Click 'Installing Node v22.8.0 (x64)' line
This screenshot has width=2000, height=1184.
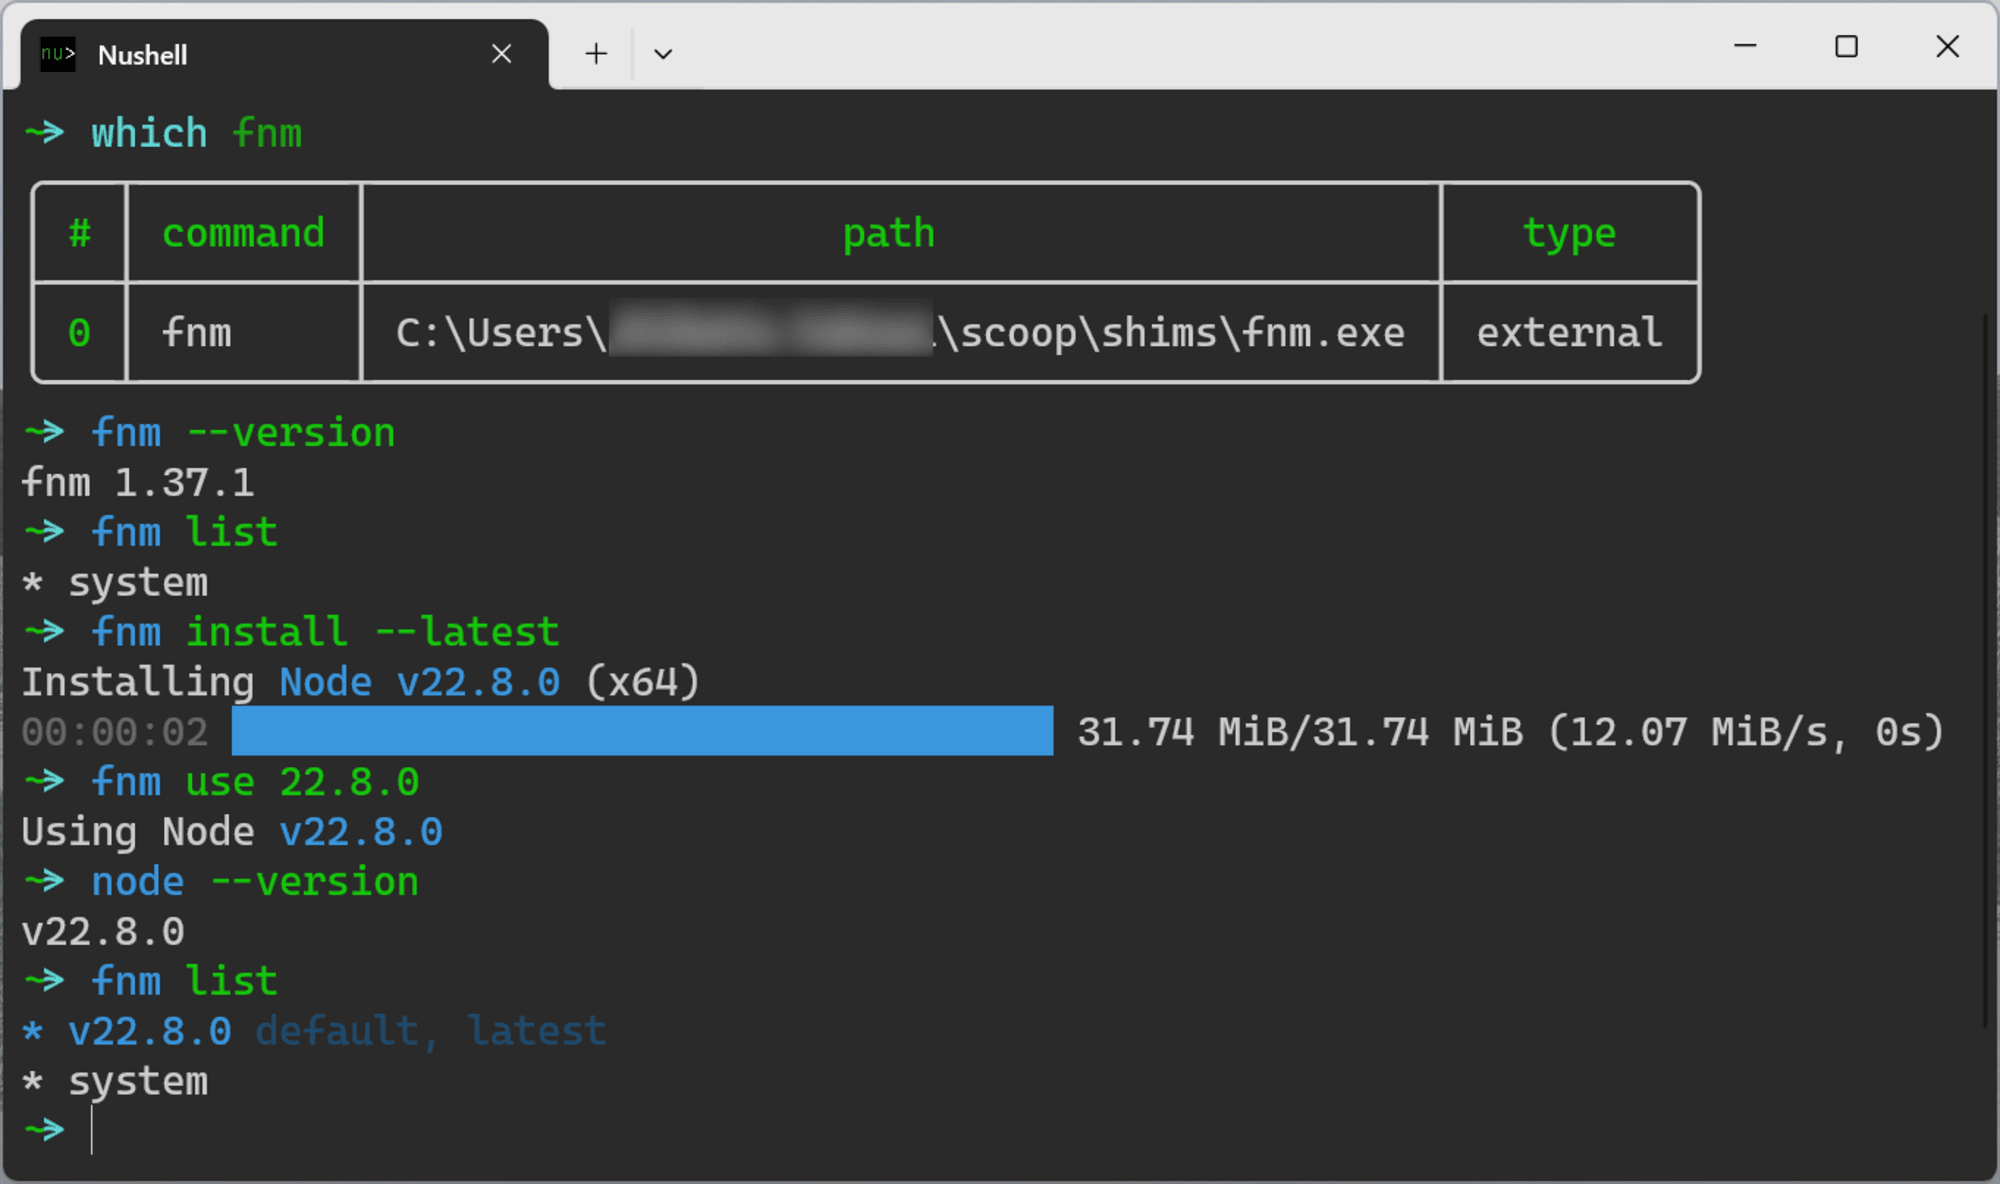tap(360, 682)
